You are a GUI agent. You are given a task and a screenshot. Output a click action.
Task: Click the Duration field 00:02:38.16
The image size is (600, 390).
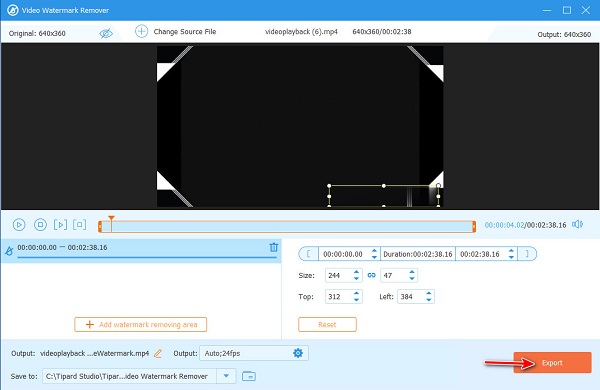point(418,254)
